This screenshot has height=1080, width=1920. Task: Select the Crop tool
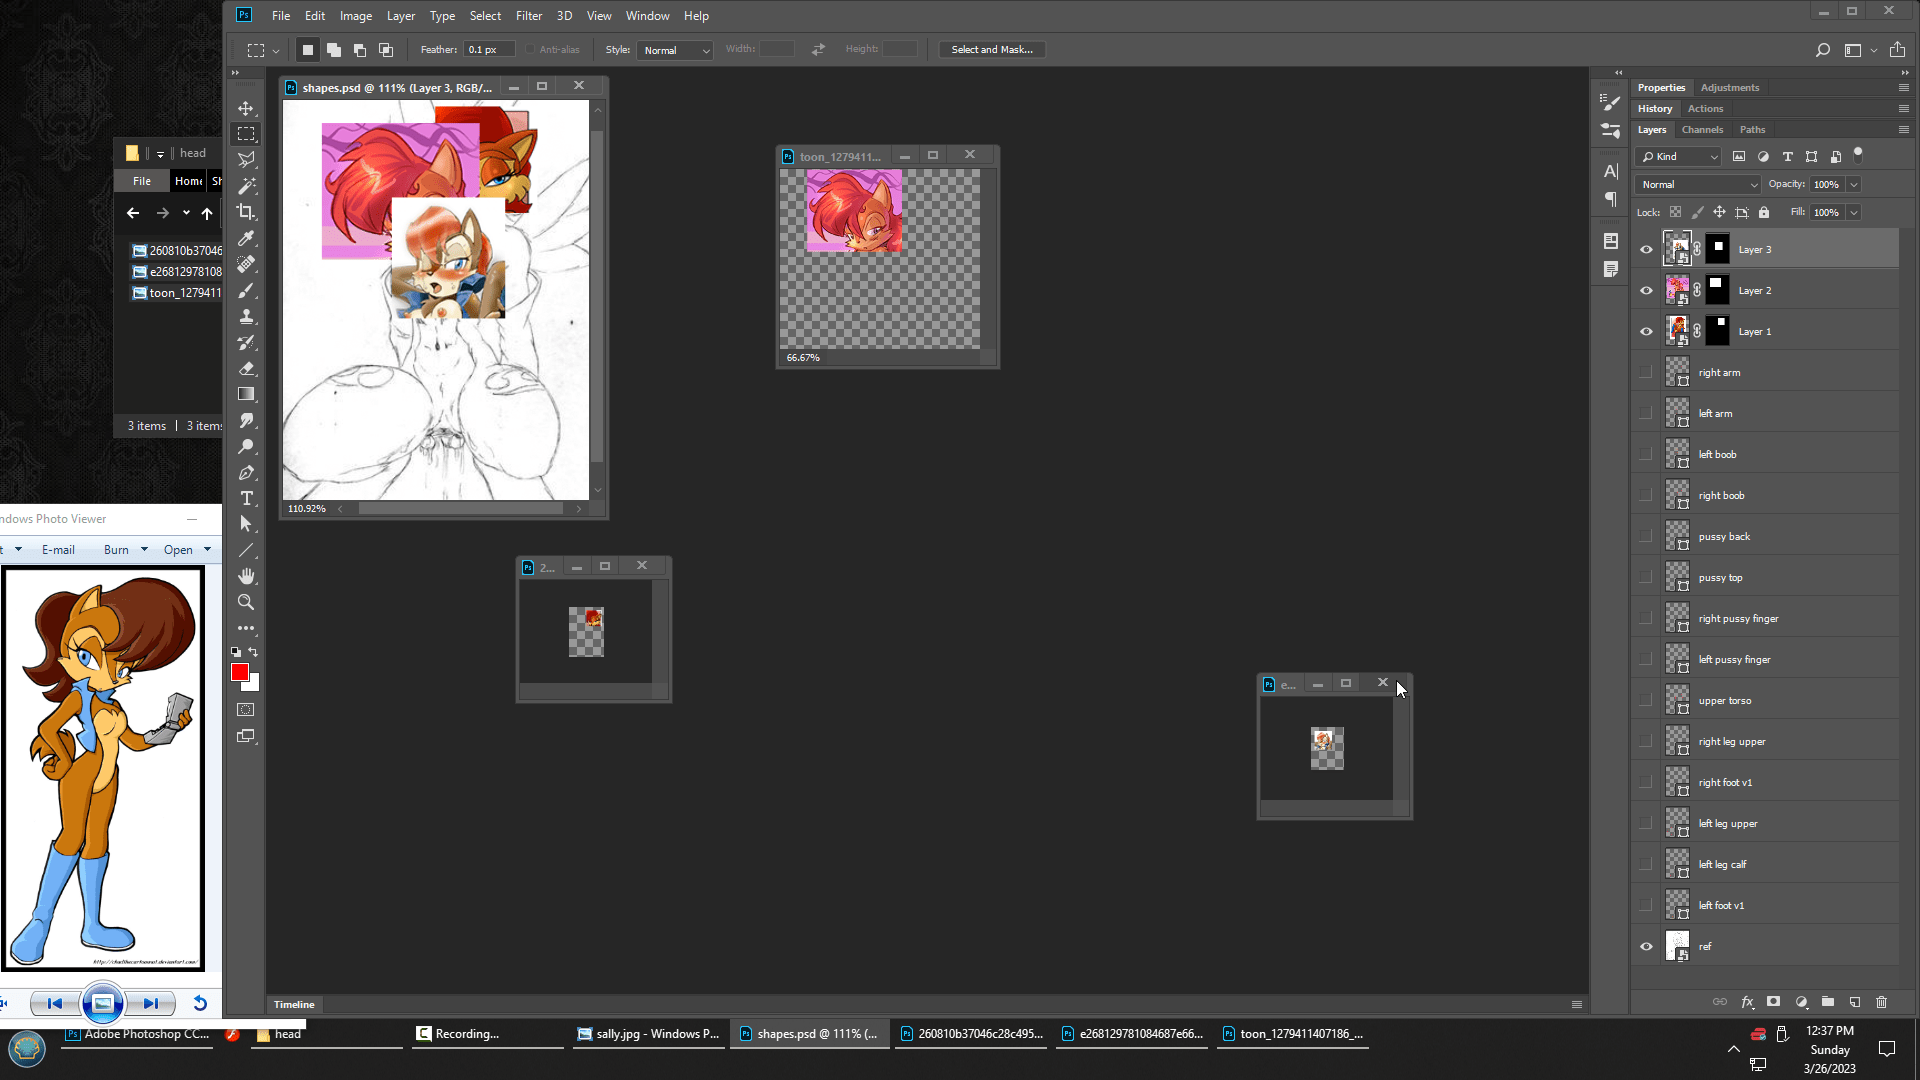(246, 212)
